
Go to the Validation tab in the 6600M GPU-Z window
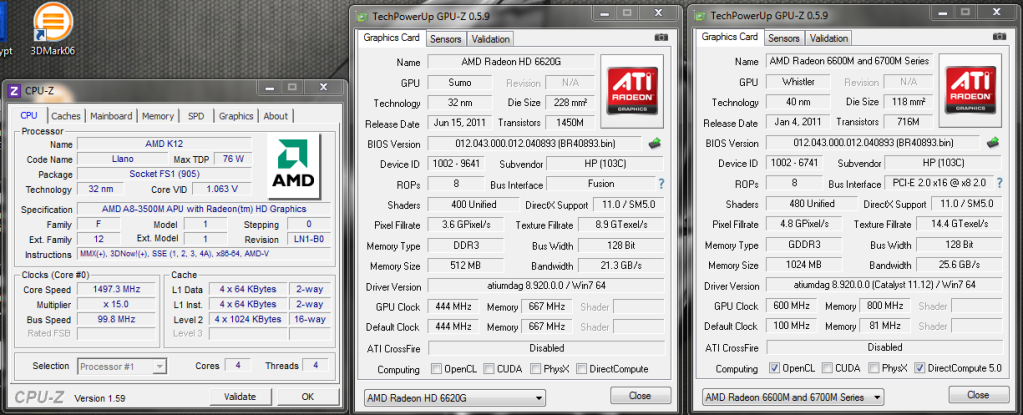[829, 39]
